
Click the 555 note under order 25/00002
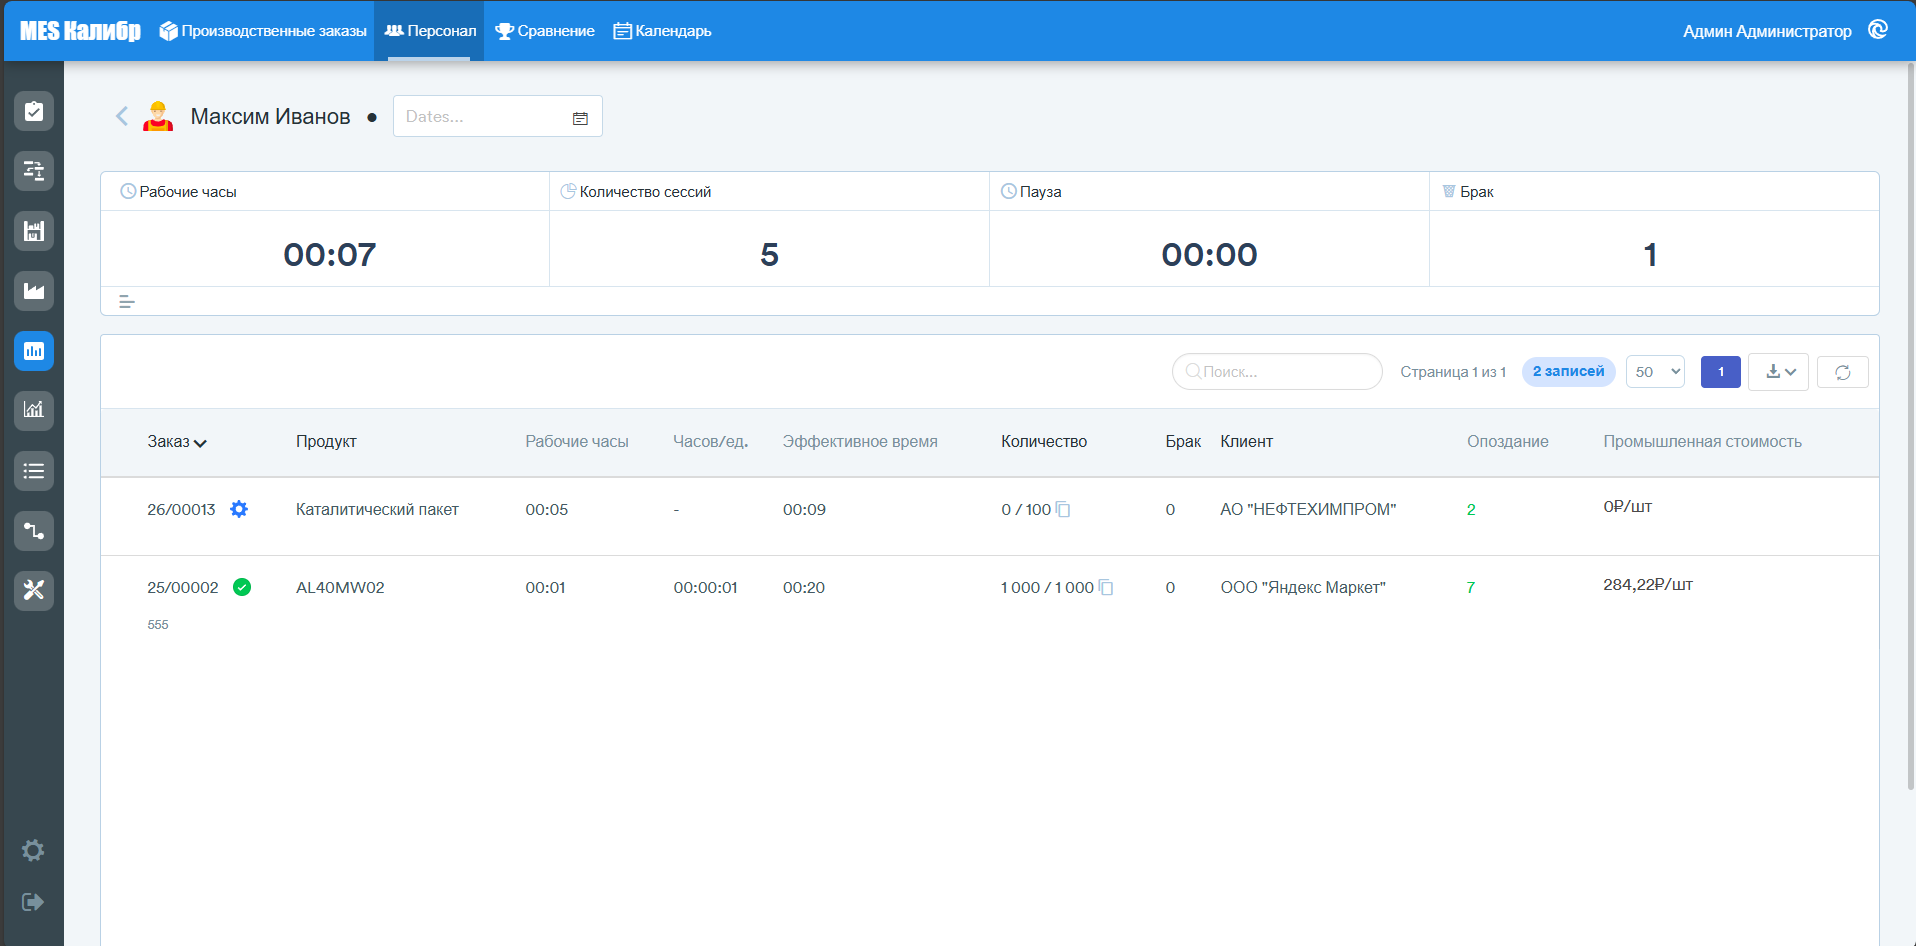pyautogui.click(x=158, y=625)
